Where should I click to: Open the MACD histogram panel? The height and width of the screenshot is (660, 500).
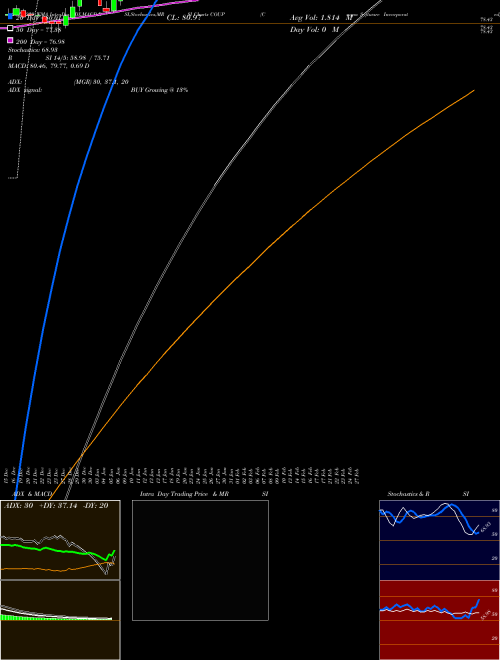click(x=60, y=620)
